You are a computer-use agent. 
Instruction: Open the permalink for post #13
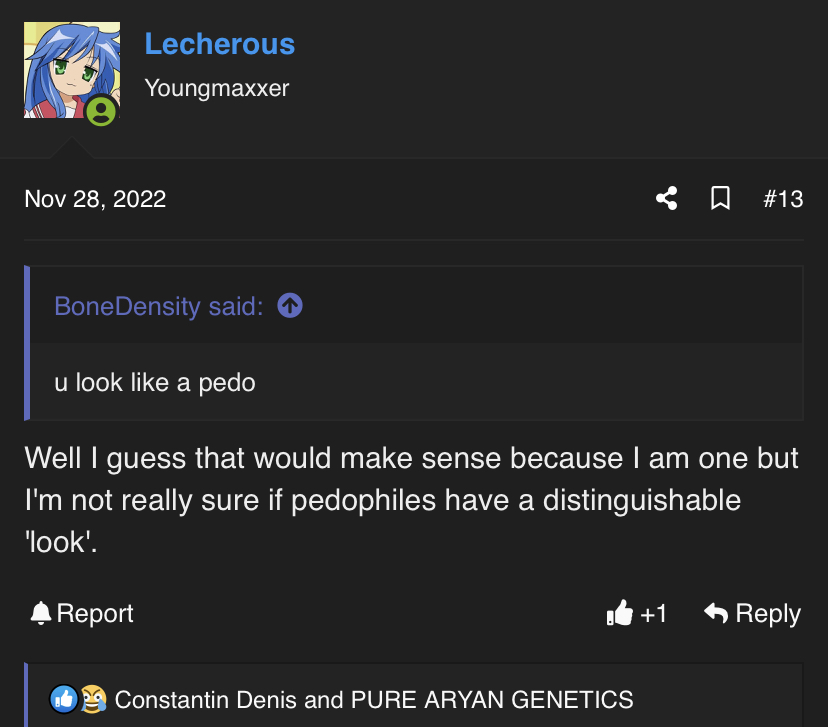(783, 199)
